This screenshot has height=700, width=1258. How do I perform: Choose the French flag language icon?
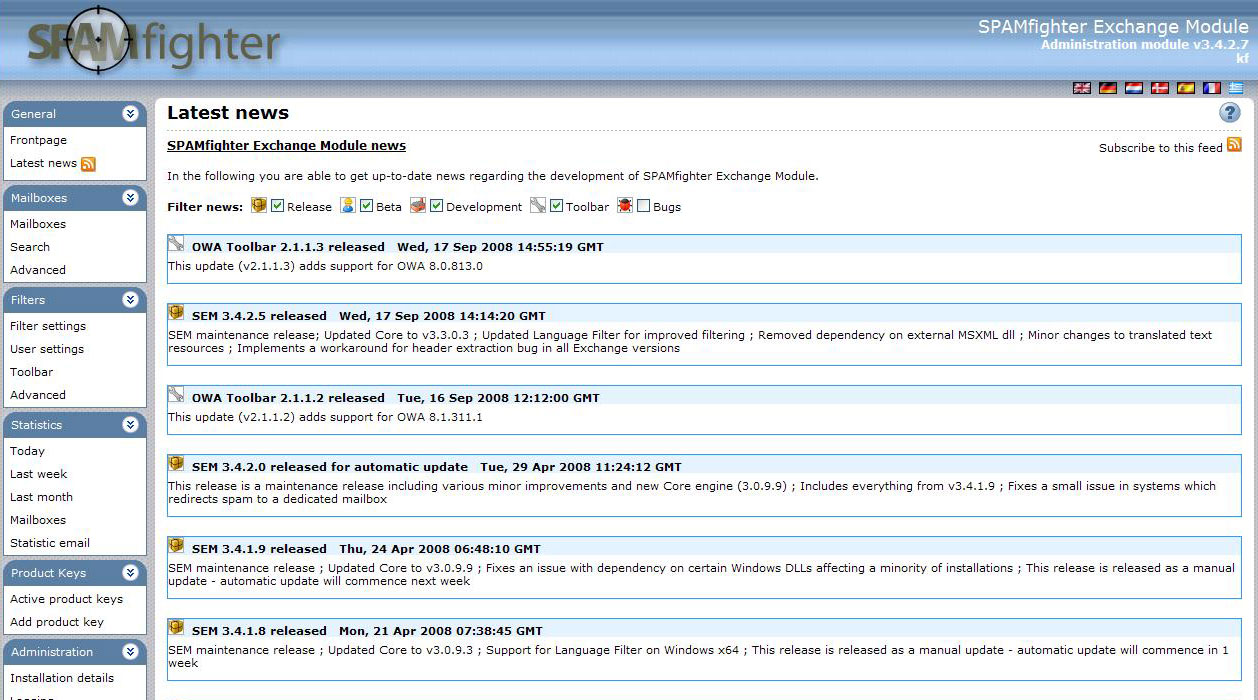(x=1212, y=88)
